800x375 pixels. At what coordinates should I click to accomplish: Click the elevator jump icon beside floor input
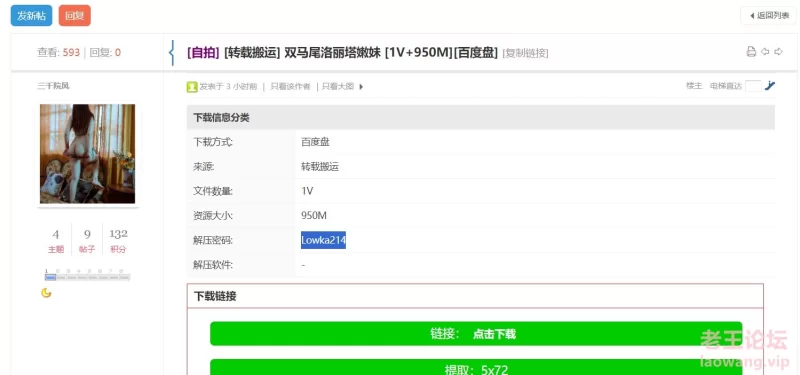click(x=770, y=86)
